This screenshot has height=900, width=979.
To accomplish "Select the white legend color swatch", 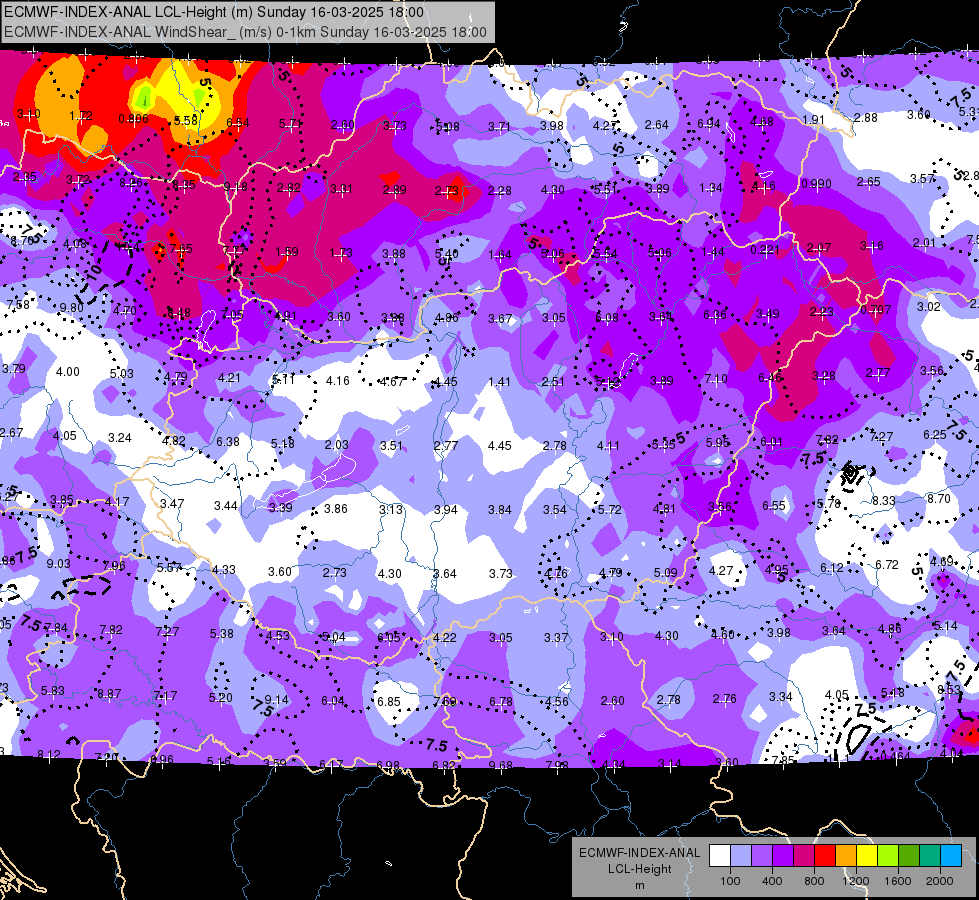I will coord(720,856).
